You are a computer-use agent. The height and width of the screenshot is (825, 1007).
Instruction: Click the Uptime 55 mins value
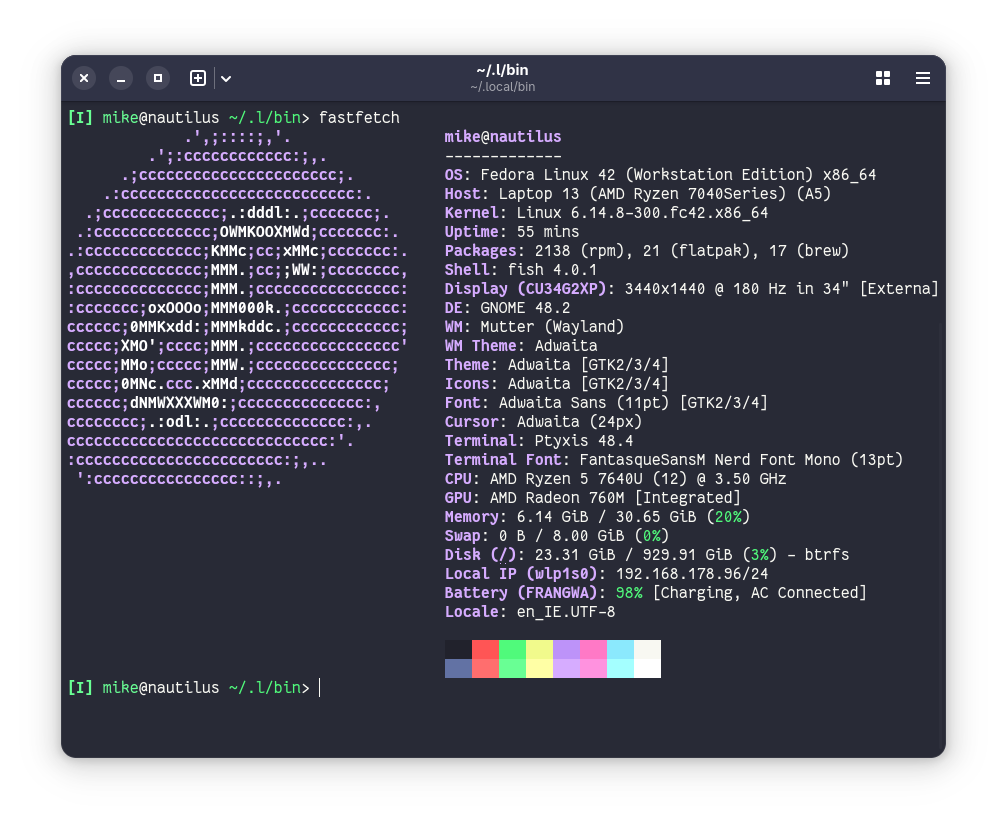pos(548,232)
